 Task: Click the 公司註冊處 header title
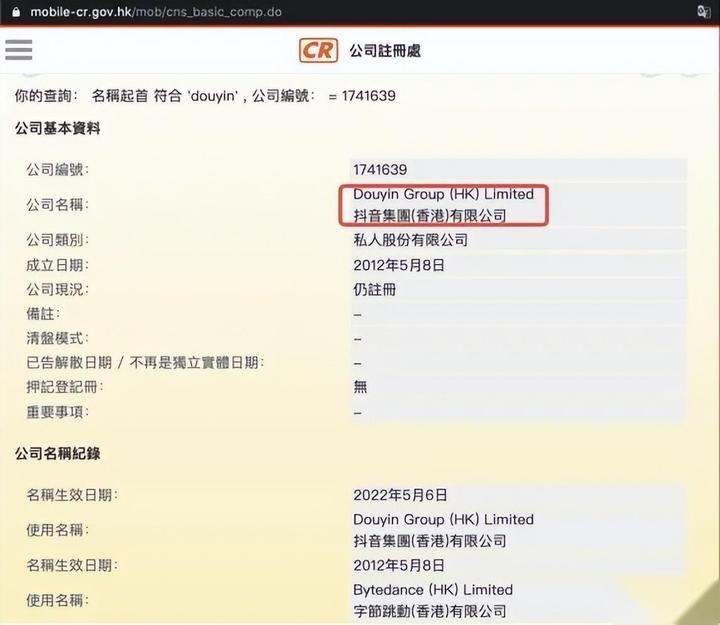pyautogui.click(x=385, y=51)
